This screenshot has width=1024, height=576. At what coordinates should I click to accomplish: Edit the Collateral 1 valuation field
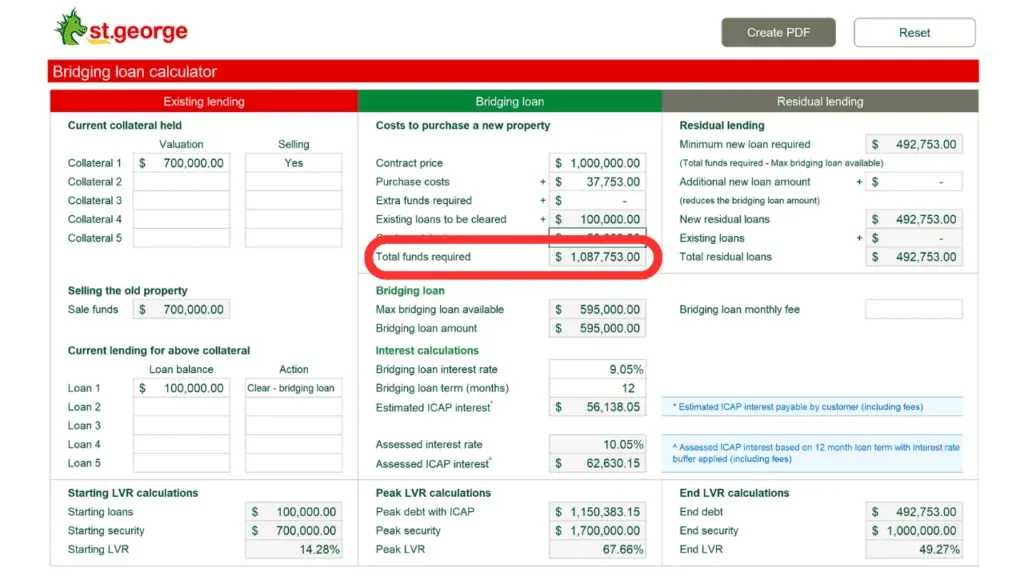182,163
